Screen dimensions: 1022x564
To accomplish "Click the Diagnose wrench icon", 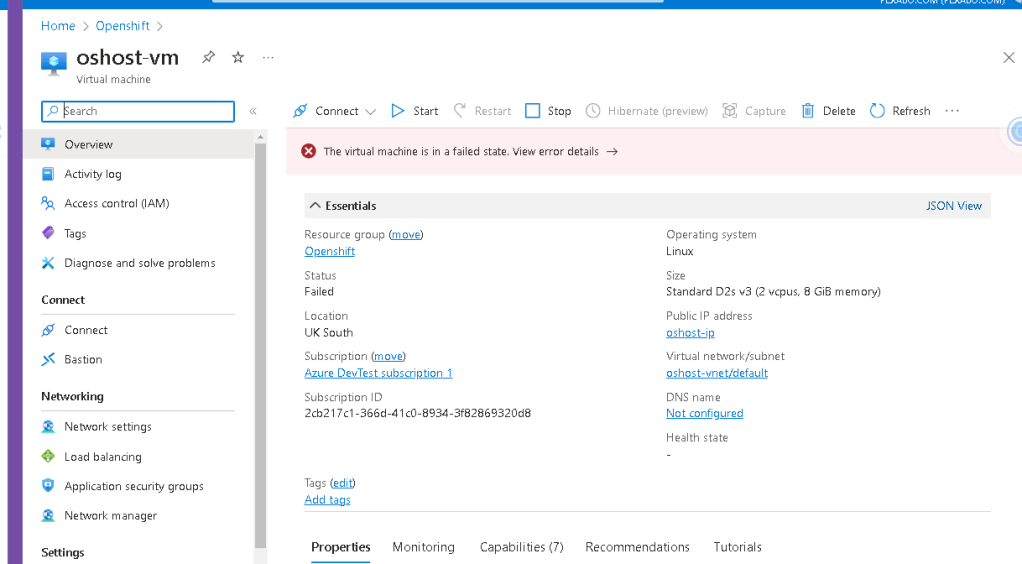I will [48, 263].
